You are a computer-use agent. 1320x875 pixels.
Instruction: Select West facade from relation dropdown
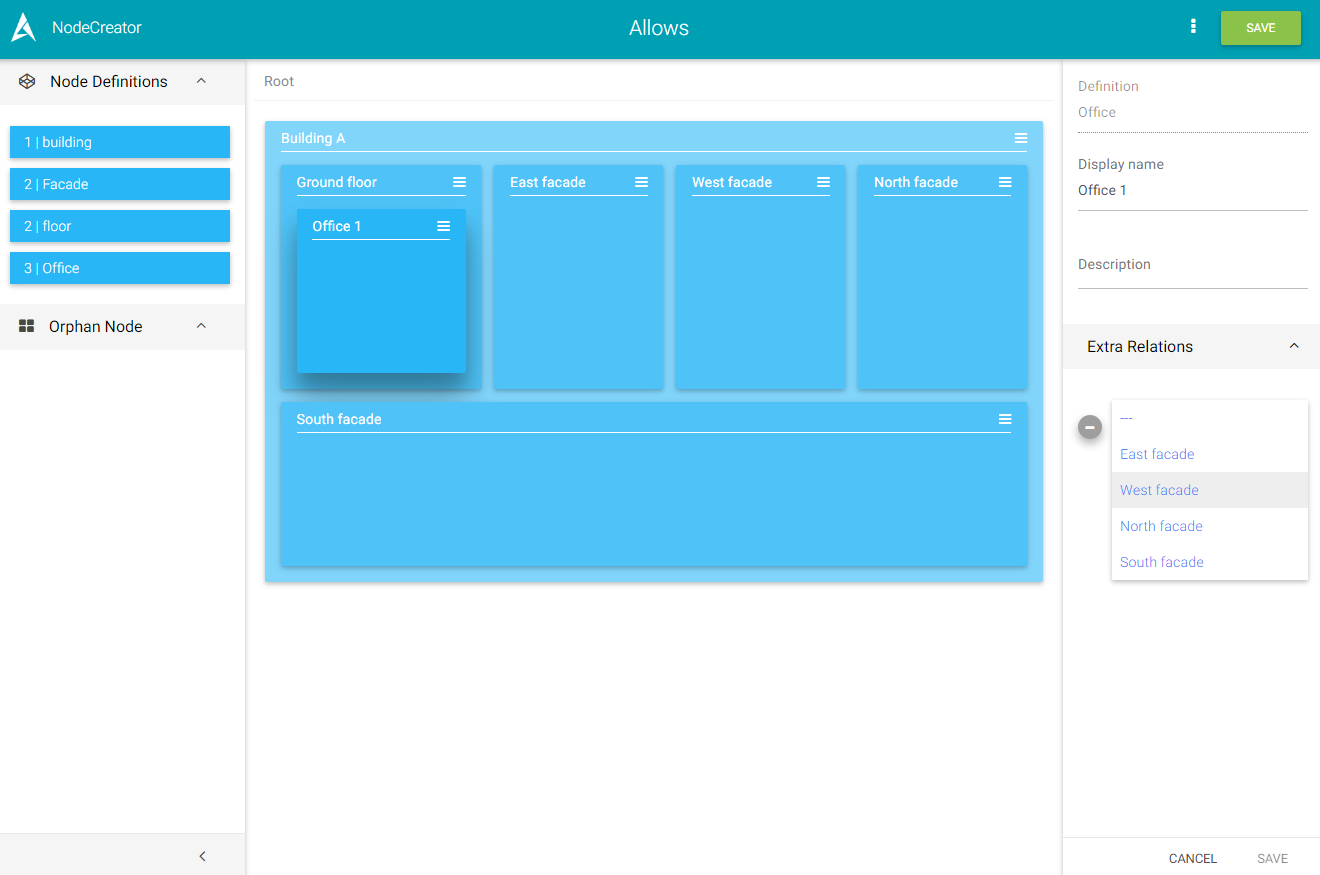pyautogui.click(x=1159, y=490)
